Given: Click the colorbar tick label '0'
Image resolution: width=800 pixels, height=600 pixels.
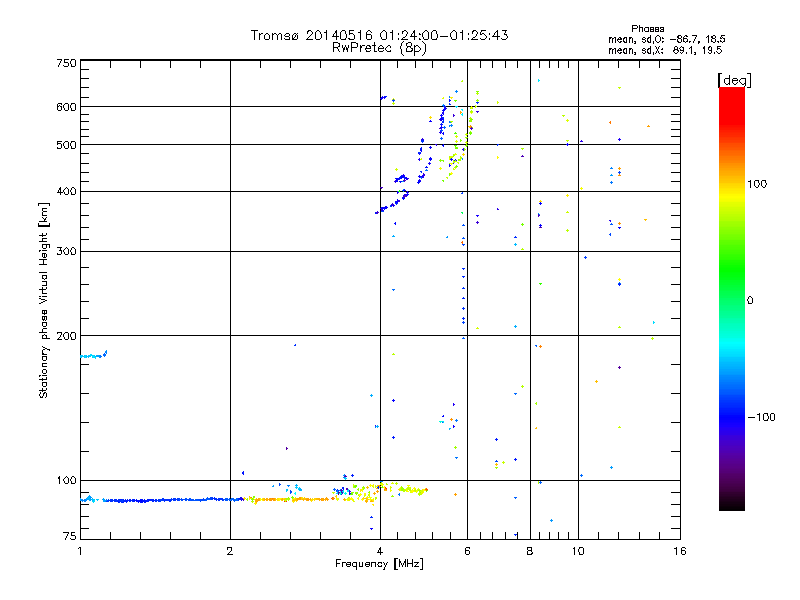Looking at the screenshot, I should [750, 300].
